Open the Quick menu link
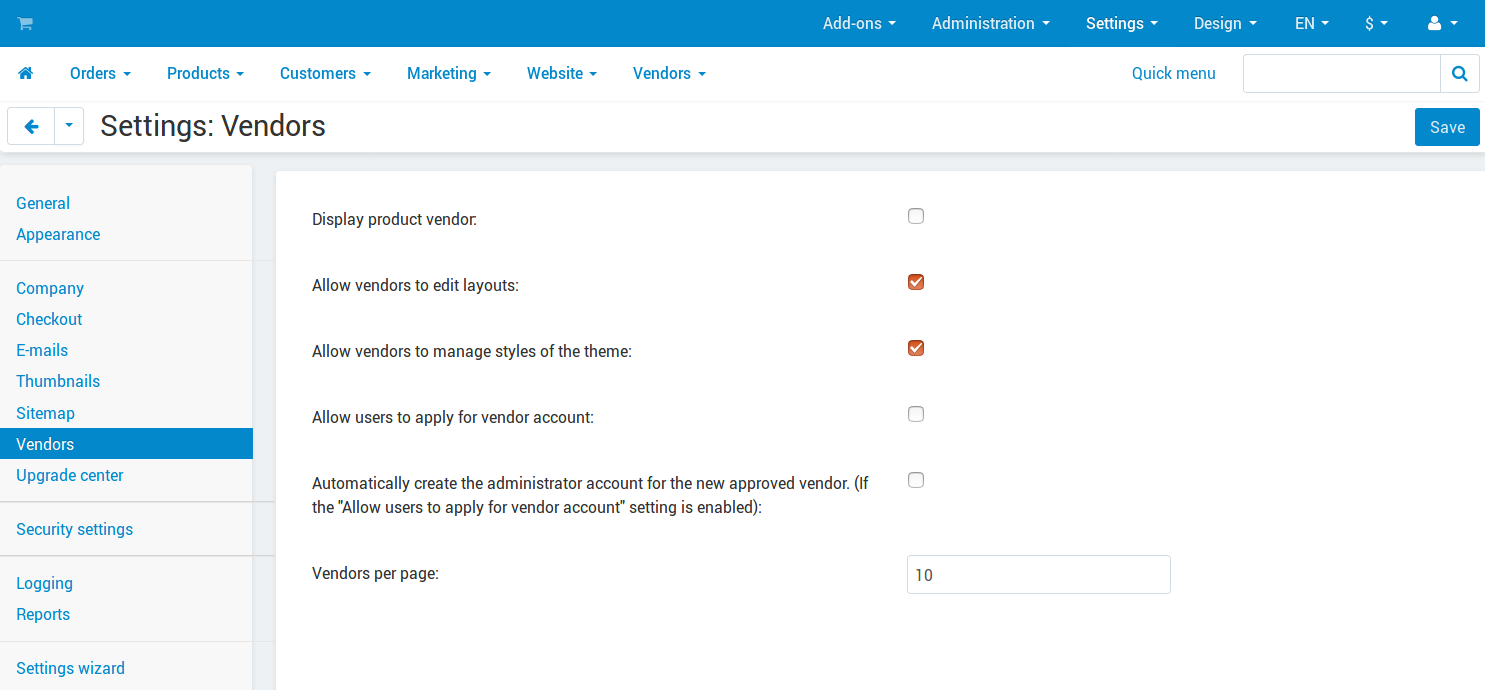This screenshot has width=1485, height=690. (x=1174, y=73)
